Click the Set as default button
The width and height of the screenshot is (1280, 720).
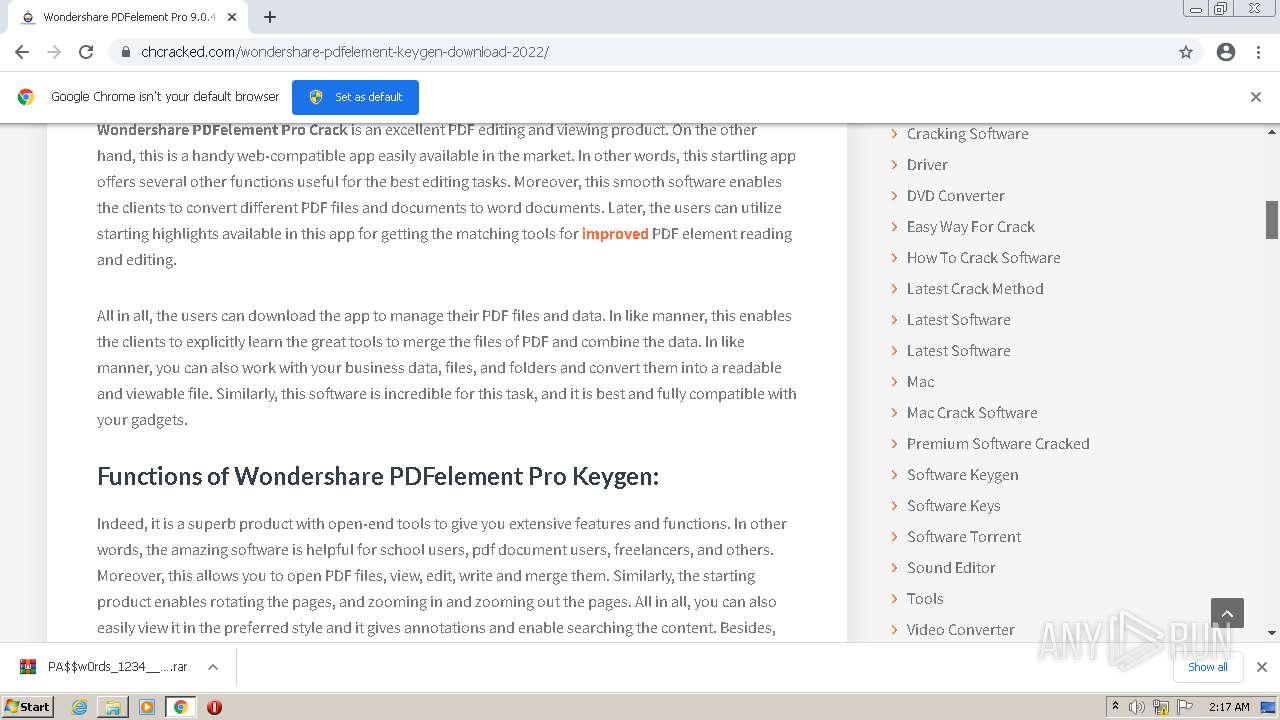click(x=355, y=97)
